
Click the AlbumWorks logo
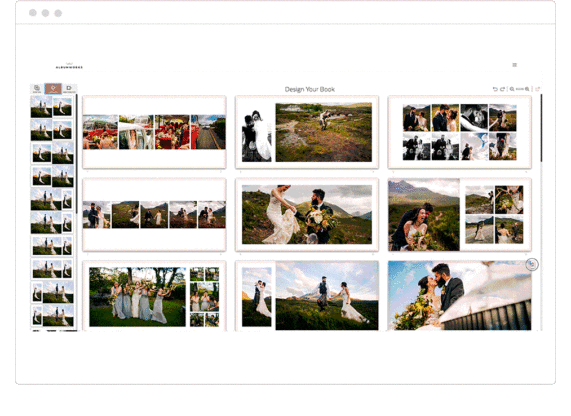(69, 66)
